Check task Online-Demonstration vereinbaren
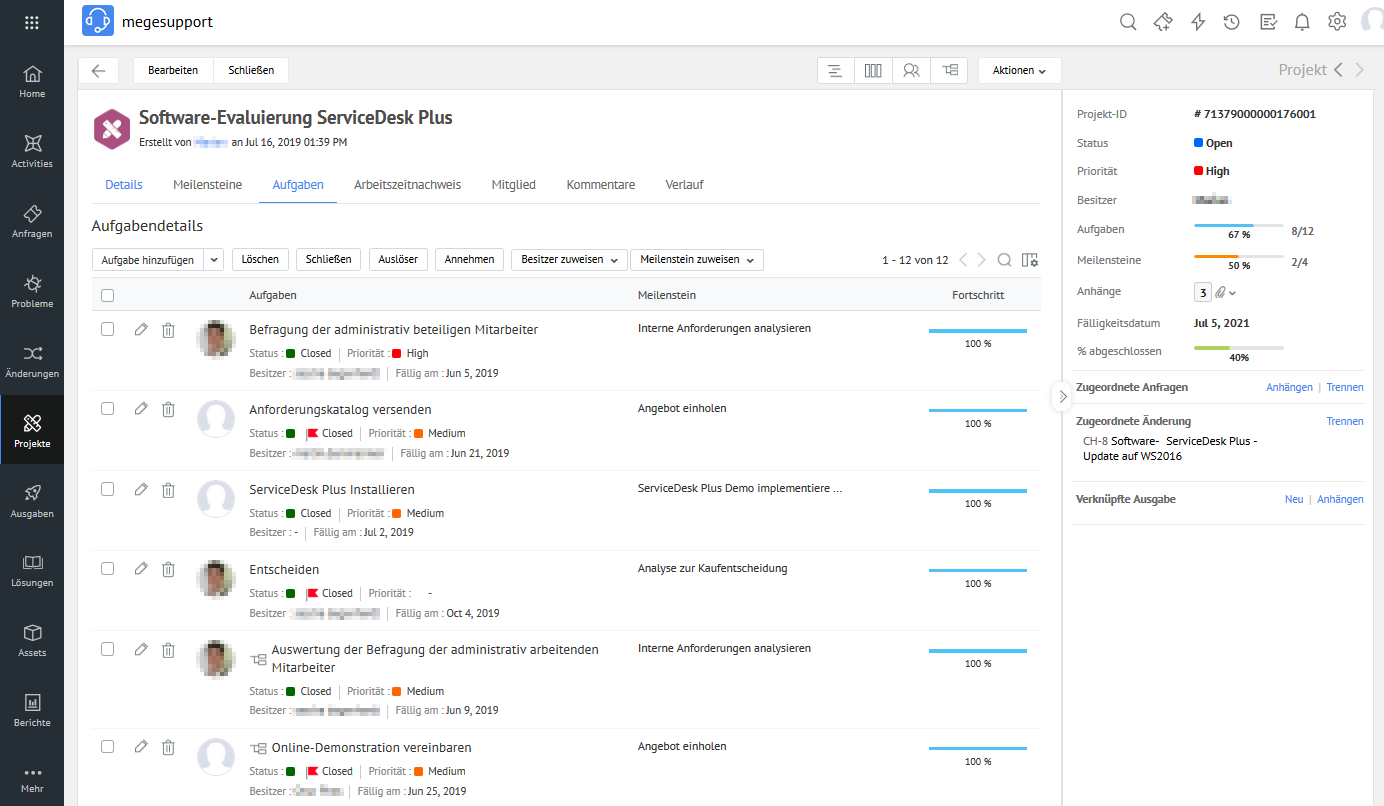The height and width of the screenshot is (806, 1384). click(108, 746)
